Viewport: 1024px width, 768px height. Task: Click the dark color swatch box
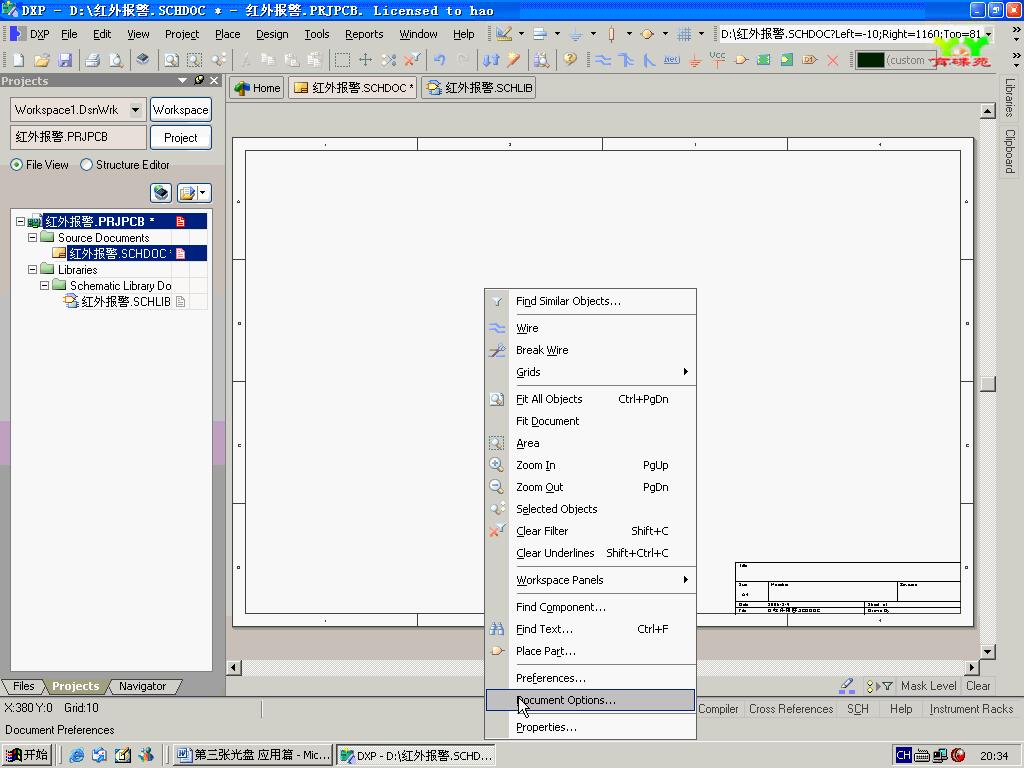pyautogui.click(x=870, y=60)
